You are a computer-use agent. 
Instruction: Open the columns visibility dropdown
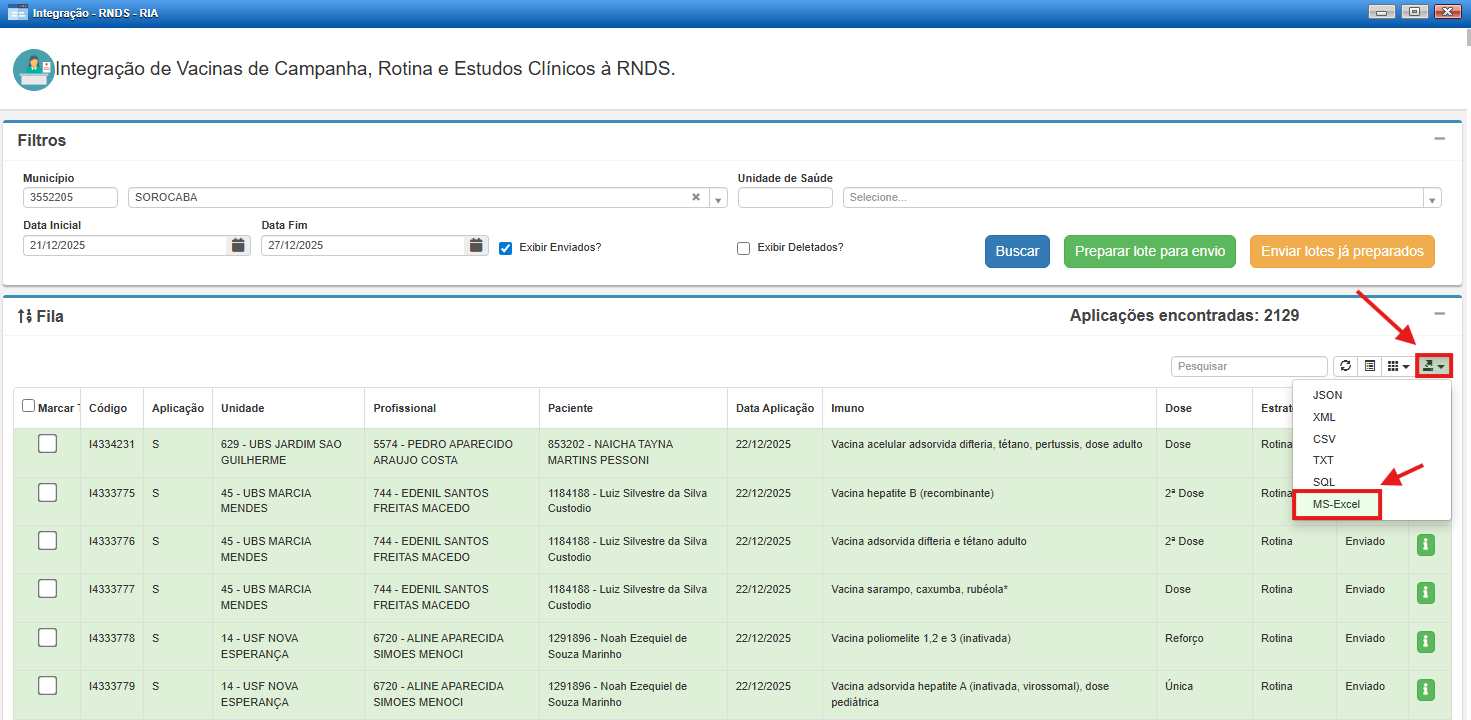click(x=1398, y=367)
